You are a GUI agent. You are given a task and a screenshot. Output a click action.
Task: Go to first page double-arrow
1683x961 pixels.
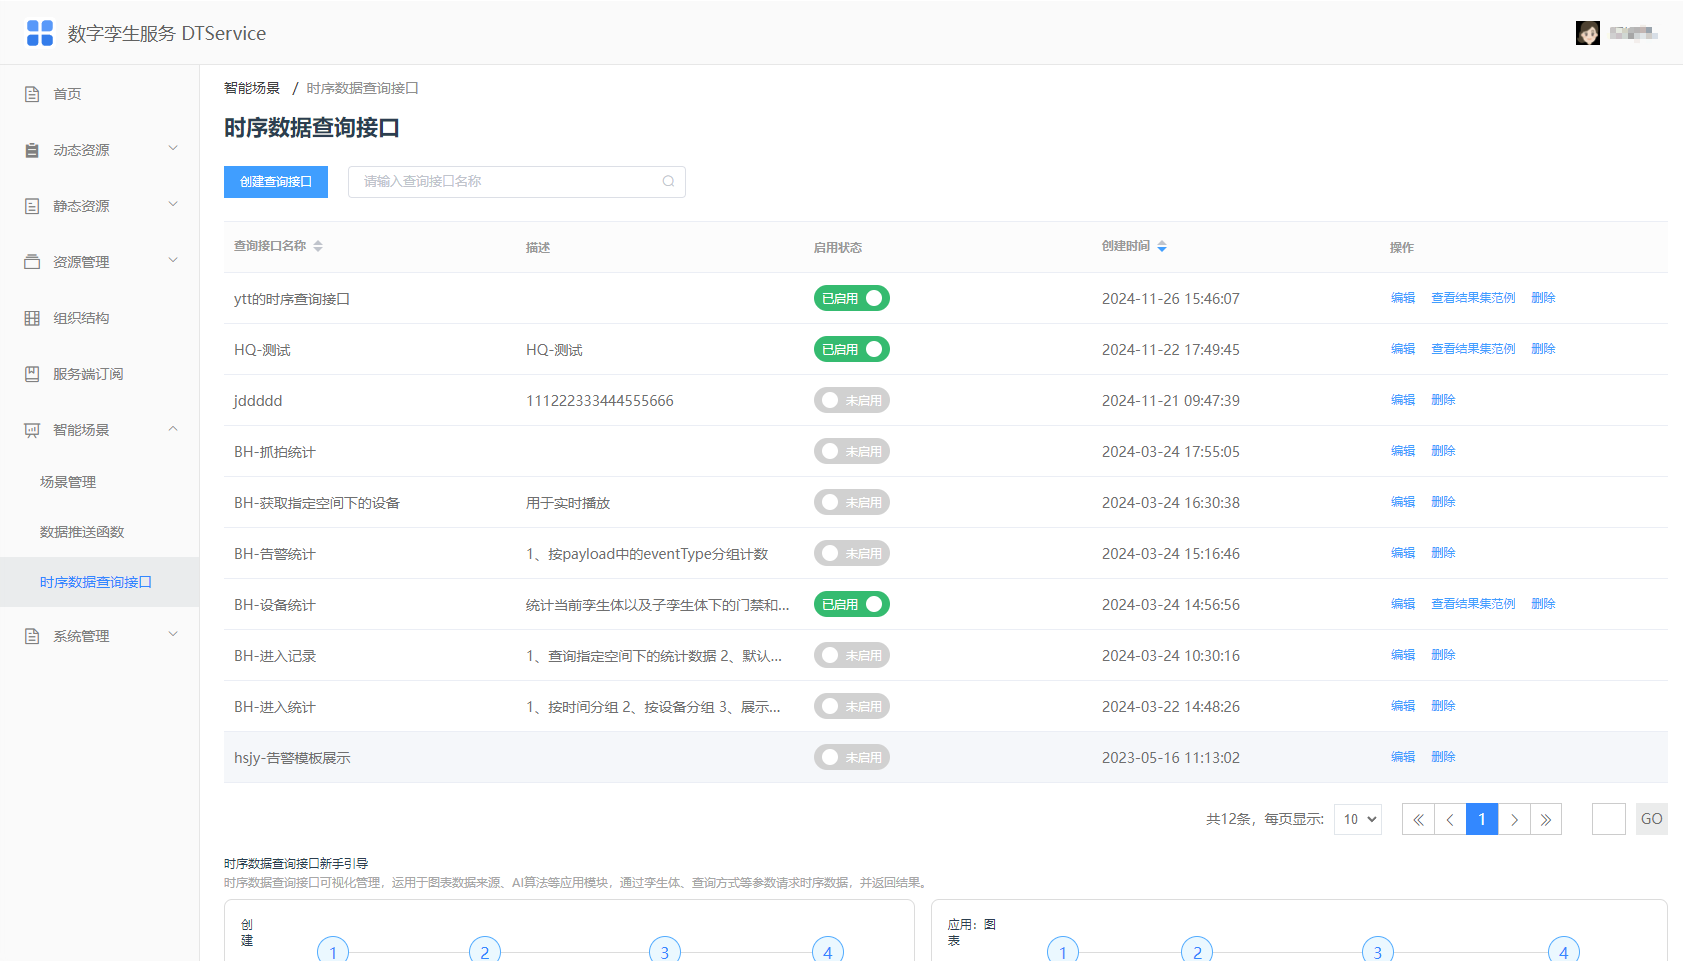click(1418, 819)
